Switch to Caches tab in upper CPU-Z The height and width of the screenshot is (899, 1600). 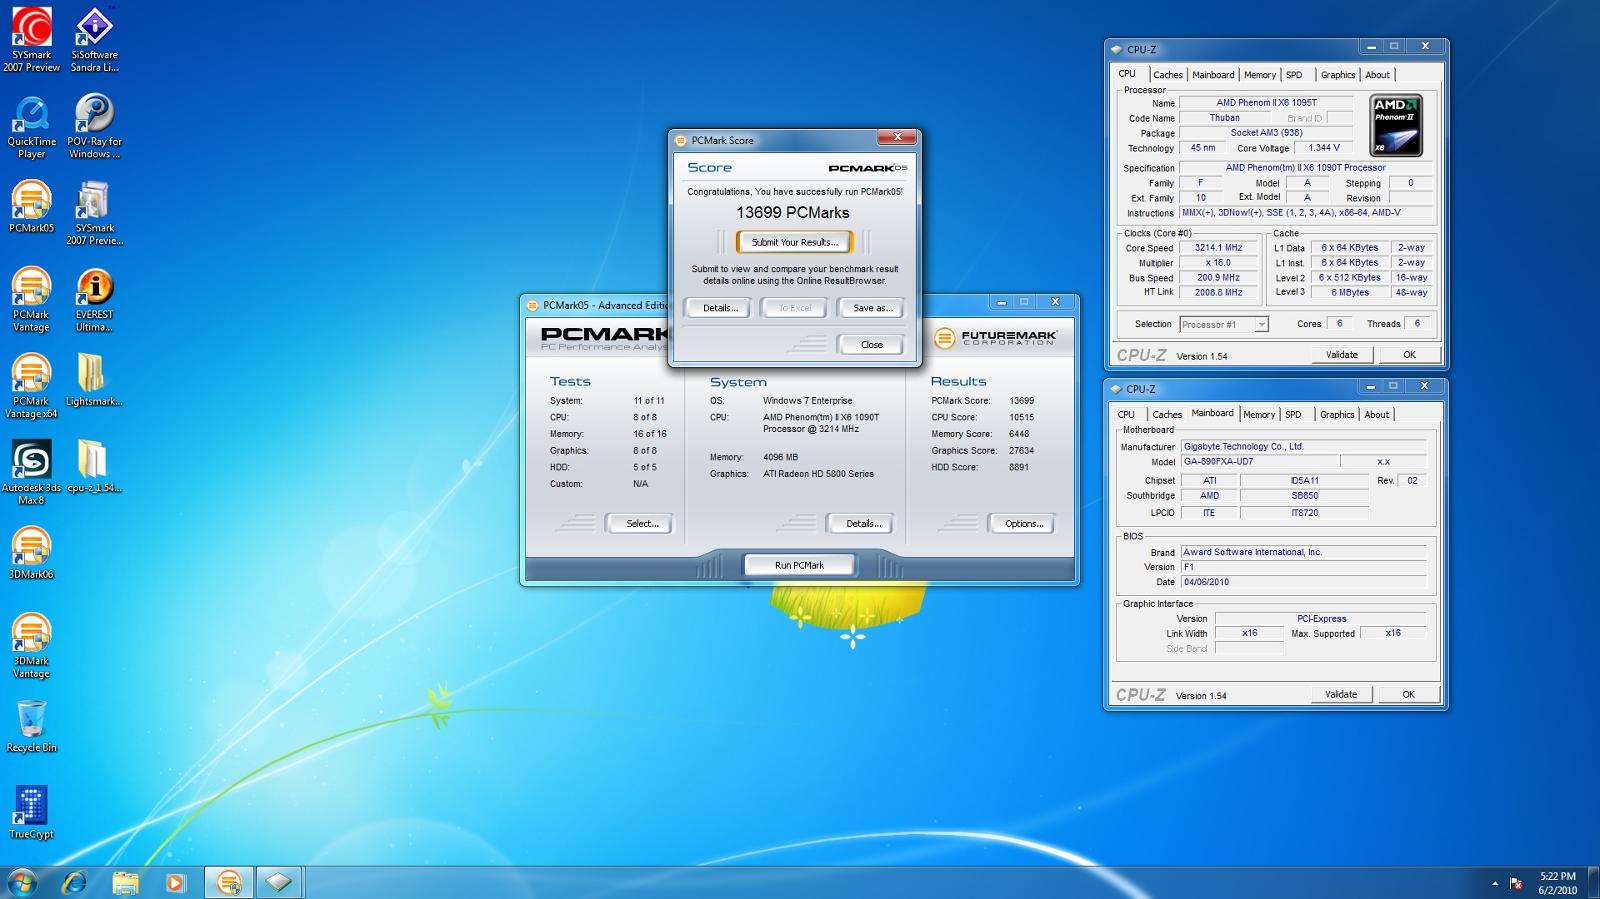click(x=1167, y=75)
